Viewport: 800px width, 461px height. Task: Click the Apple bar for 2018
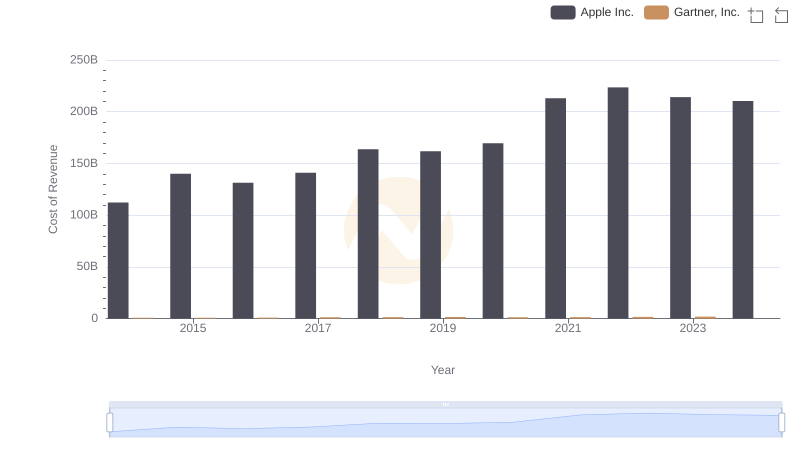tap(368, 234)
